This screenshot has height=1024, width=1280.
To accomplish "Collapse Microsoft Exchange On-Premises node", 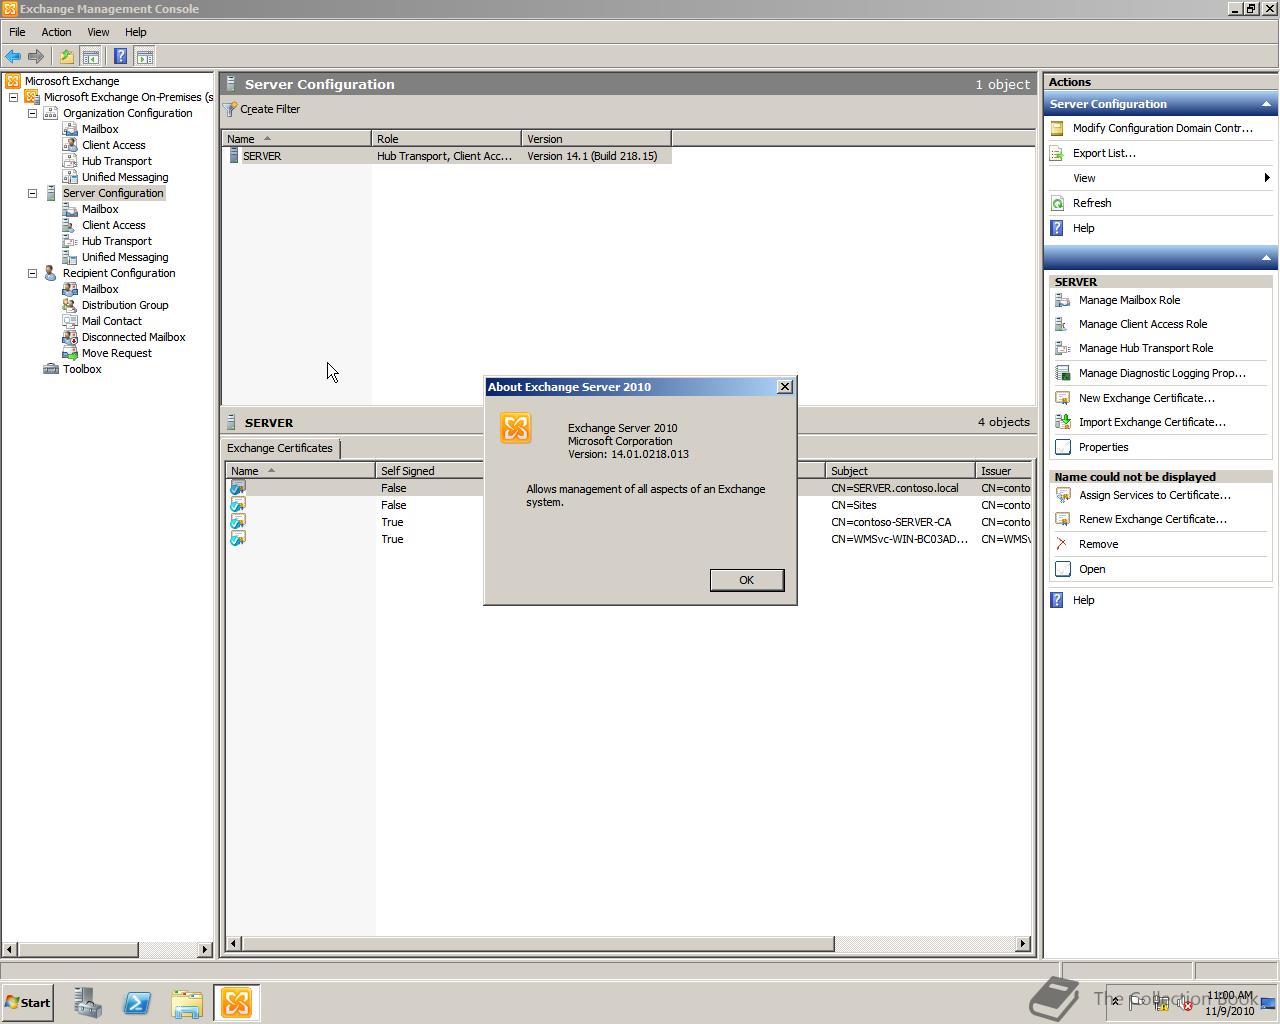I will pos(13,97).
